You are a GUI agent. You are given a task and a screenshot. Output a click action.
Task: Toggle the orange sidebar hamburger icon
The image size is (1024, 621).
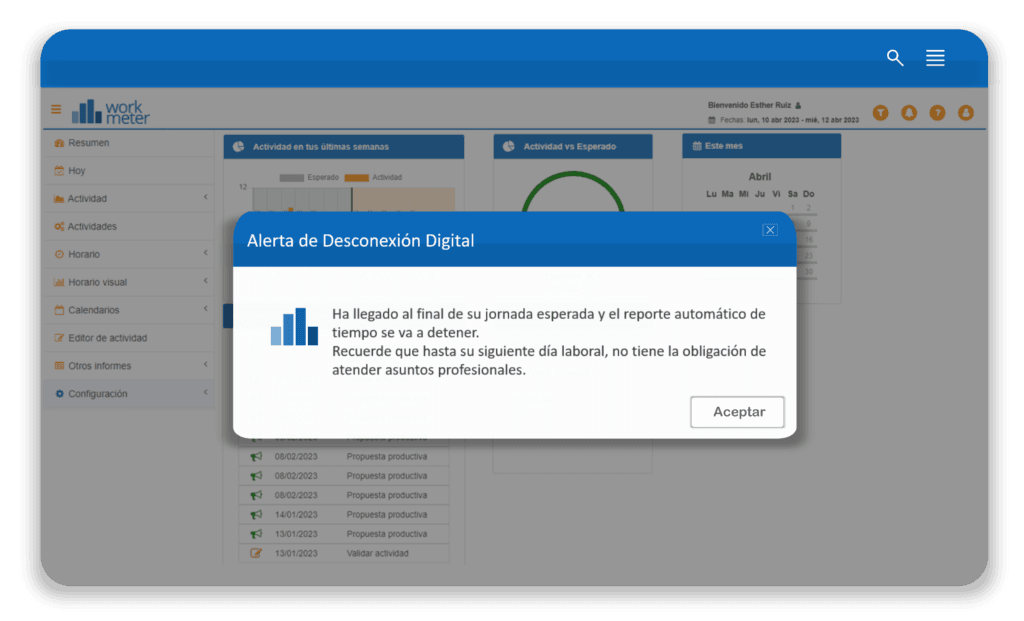click(x=56, y=110)
